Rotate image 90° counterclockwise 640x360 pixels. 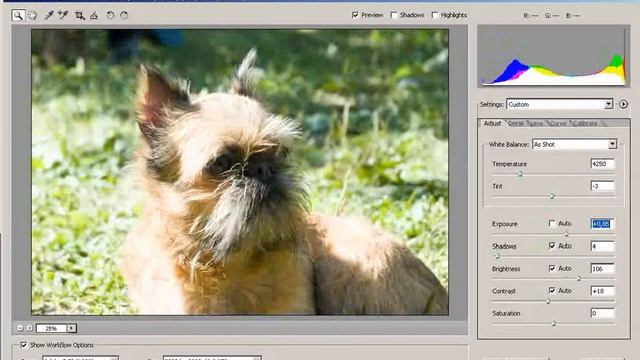pyautogui.click(x=110, y=16)
